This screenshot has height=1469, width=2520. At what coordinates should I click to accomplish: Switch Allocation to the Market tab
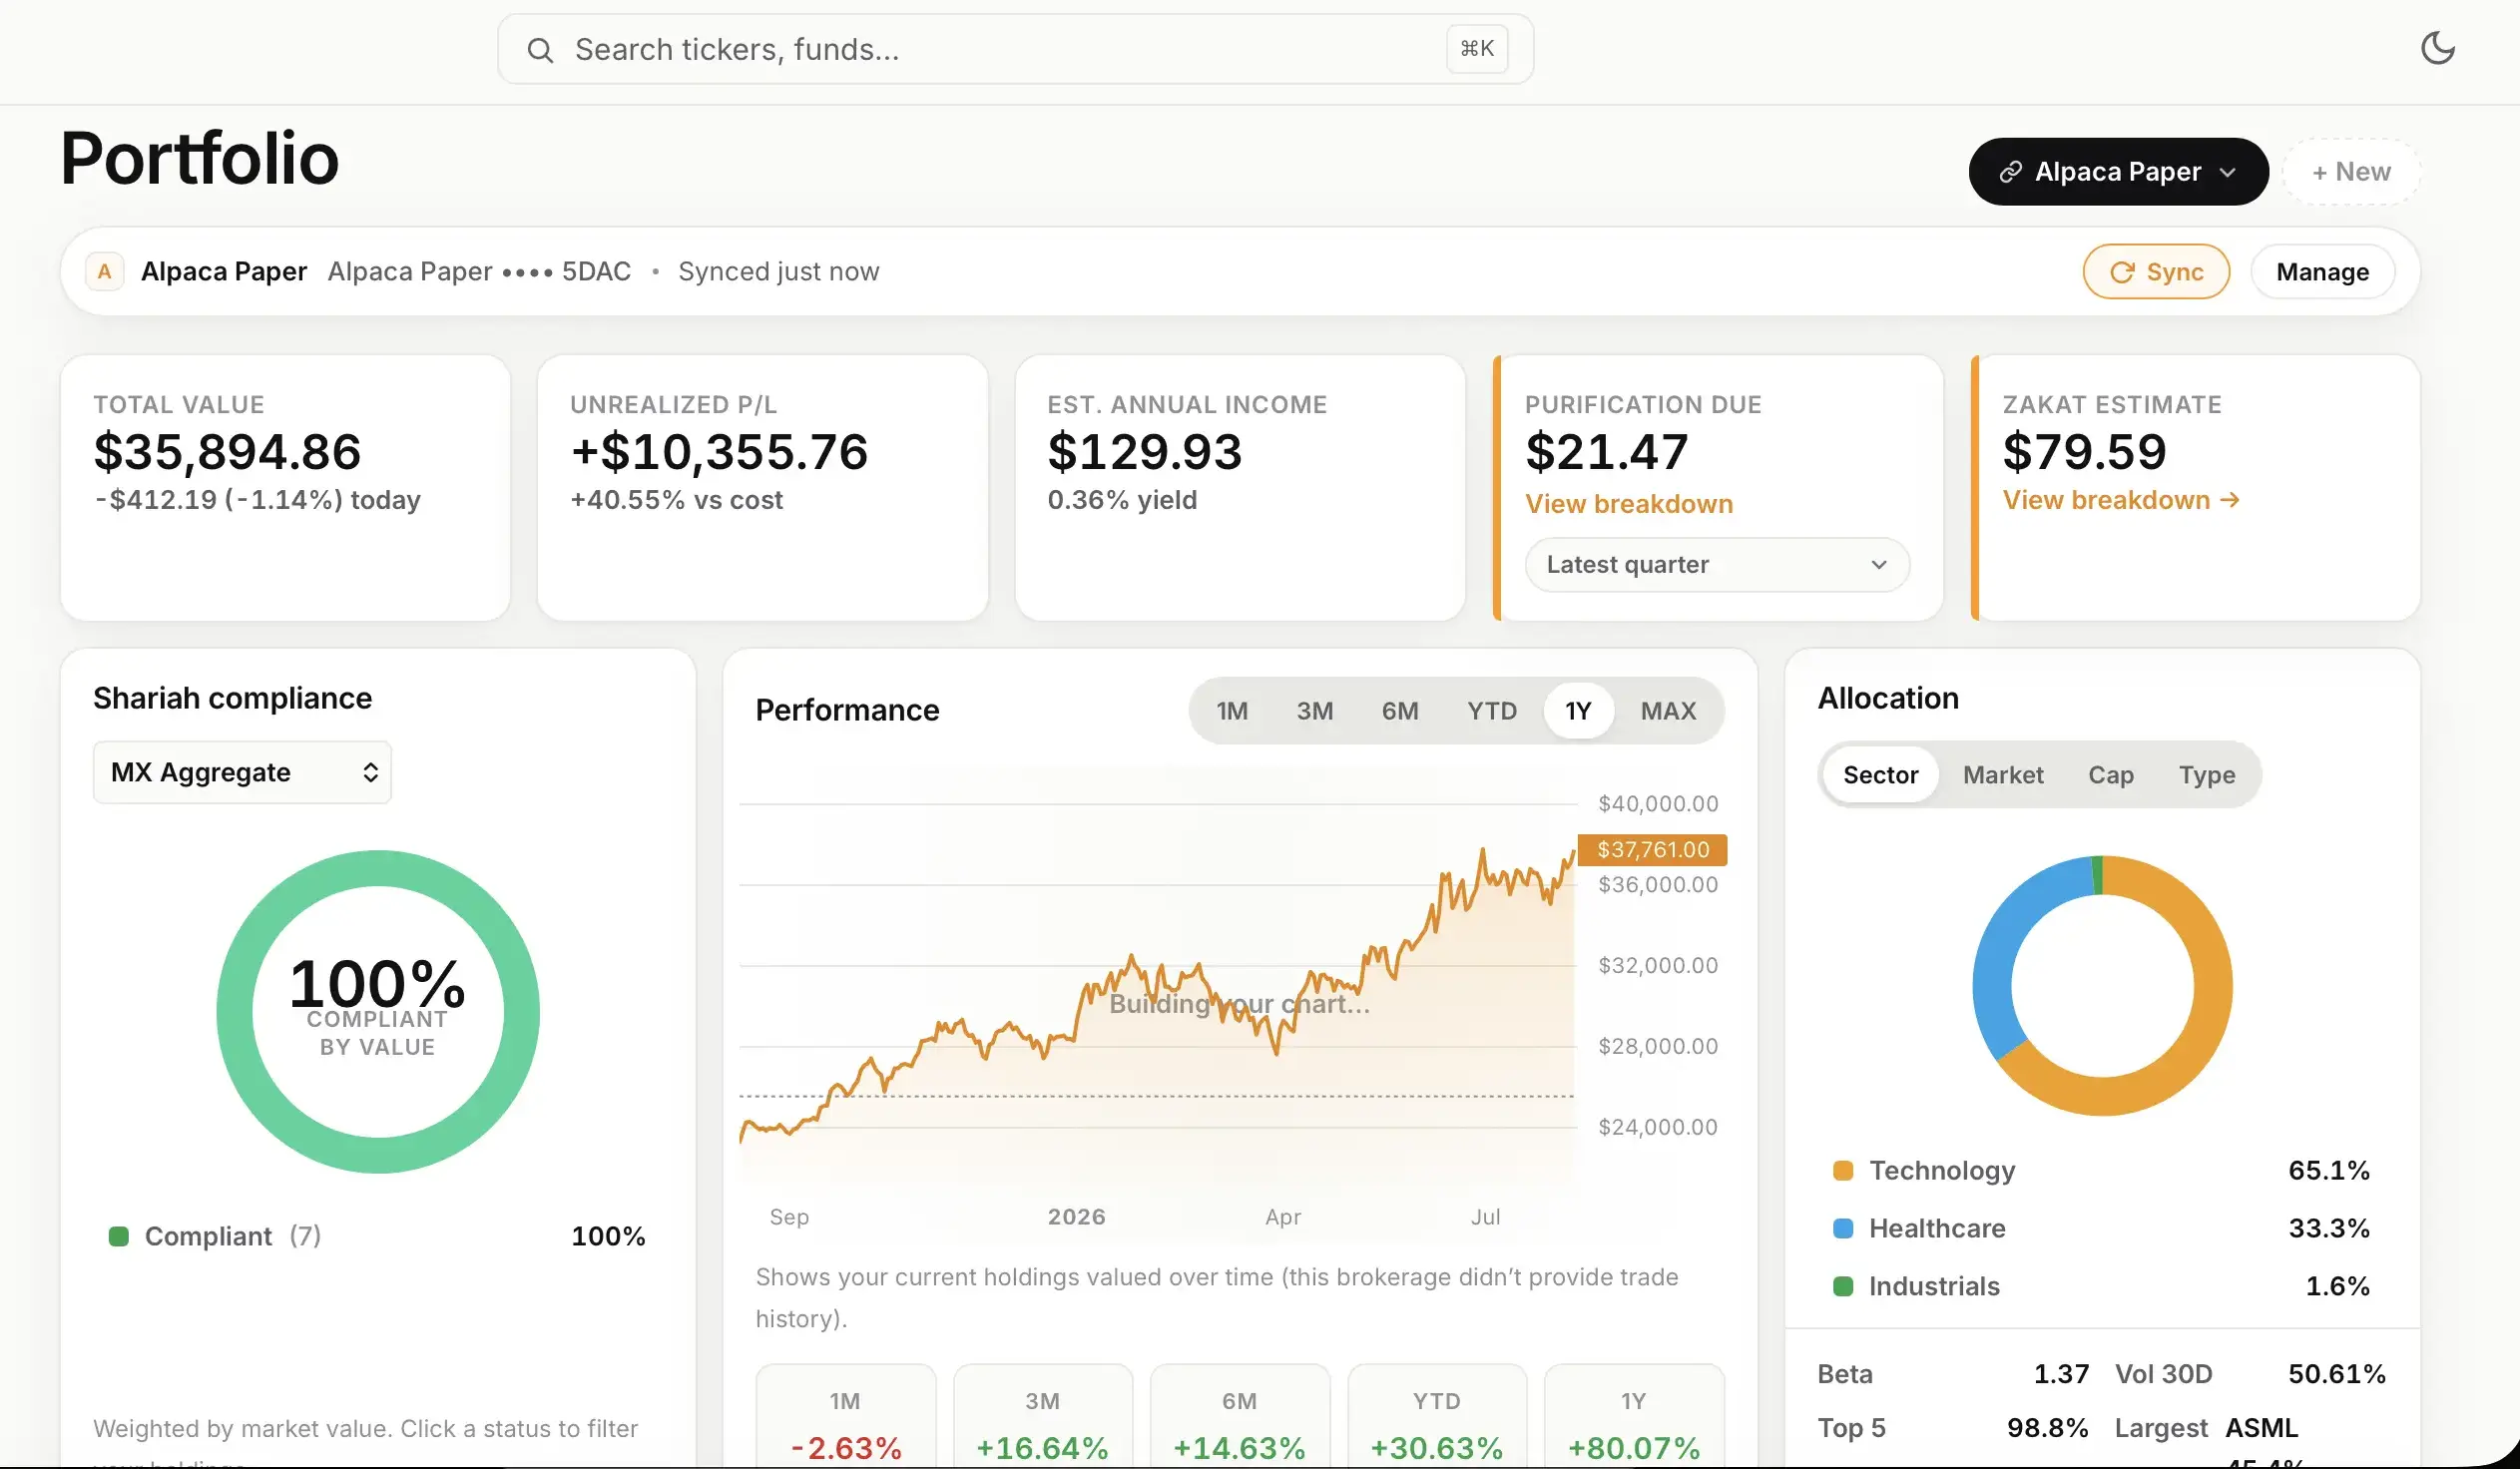point(2003,775)
